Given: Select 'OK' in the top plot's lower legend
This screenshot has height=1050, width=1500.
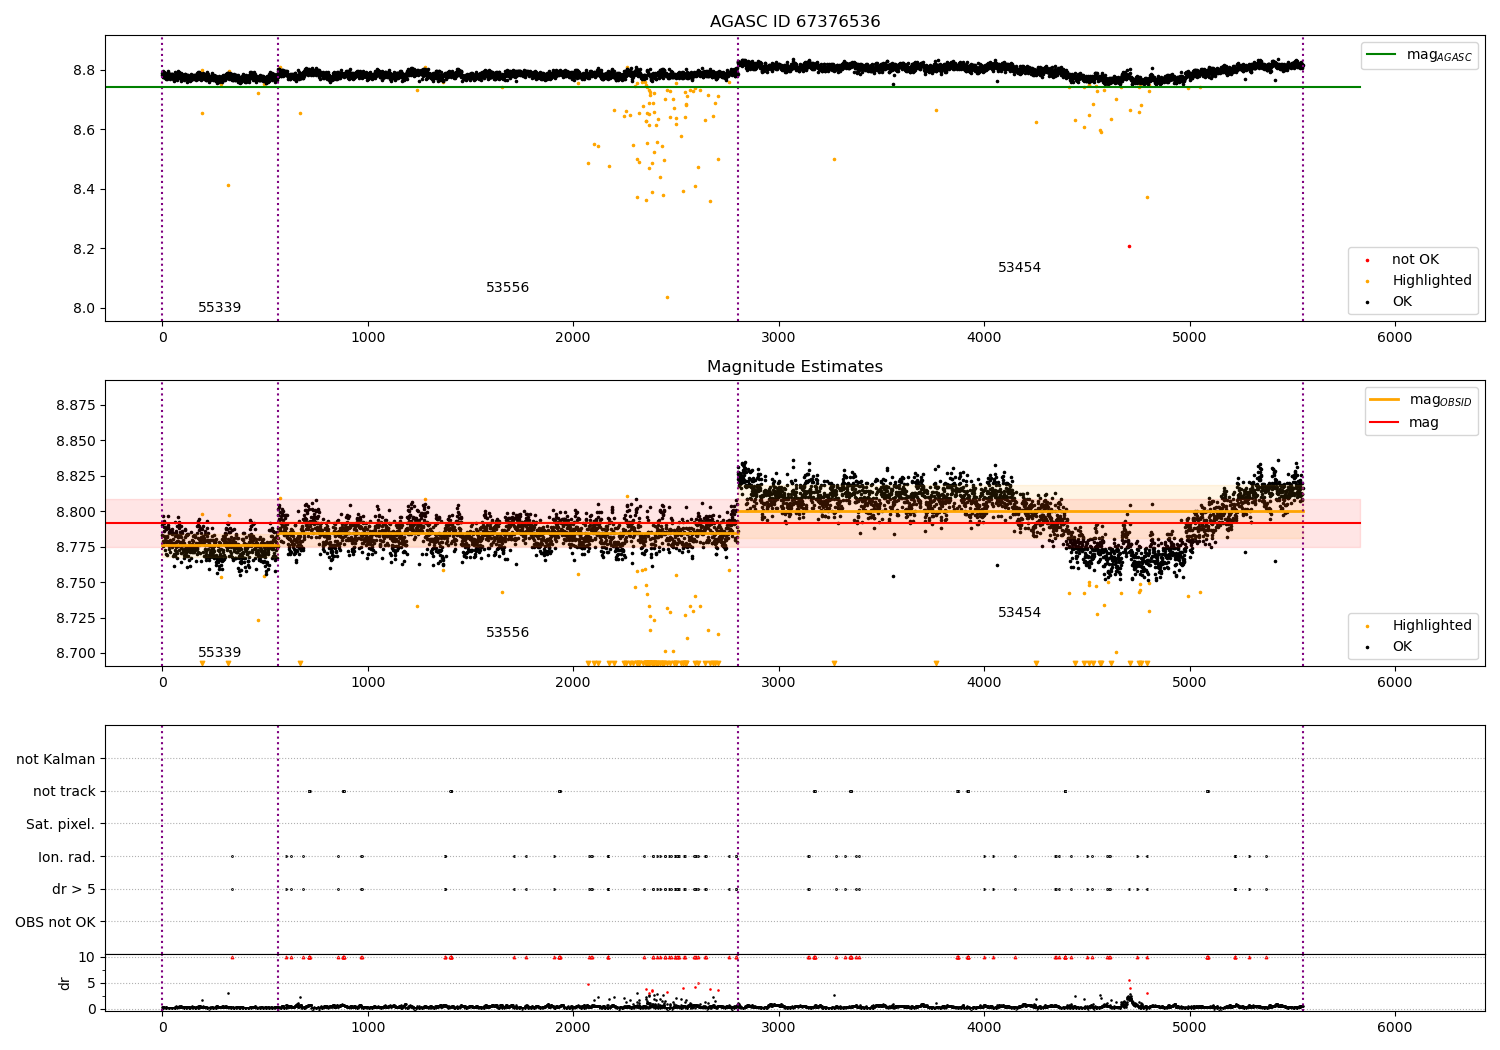Looking at the screenshot, I should click(1402, 302).
